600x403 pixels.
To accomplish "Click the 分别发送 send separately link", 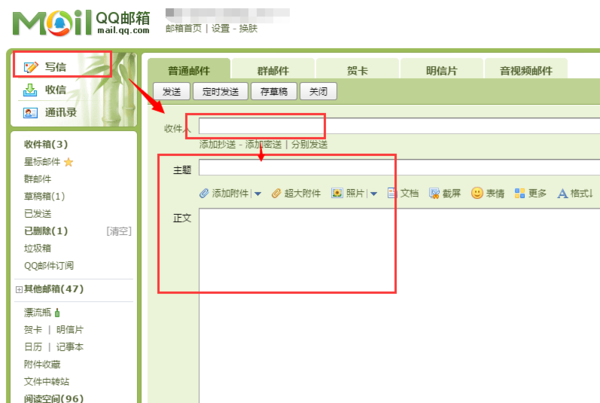I will (x=309, y=145).
